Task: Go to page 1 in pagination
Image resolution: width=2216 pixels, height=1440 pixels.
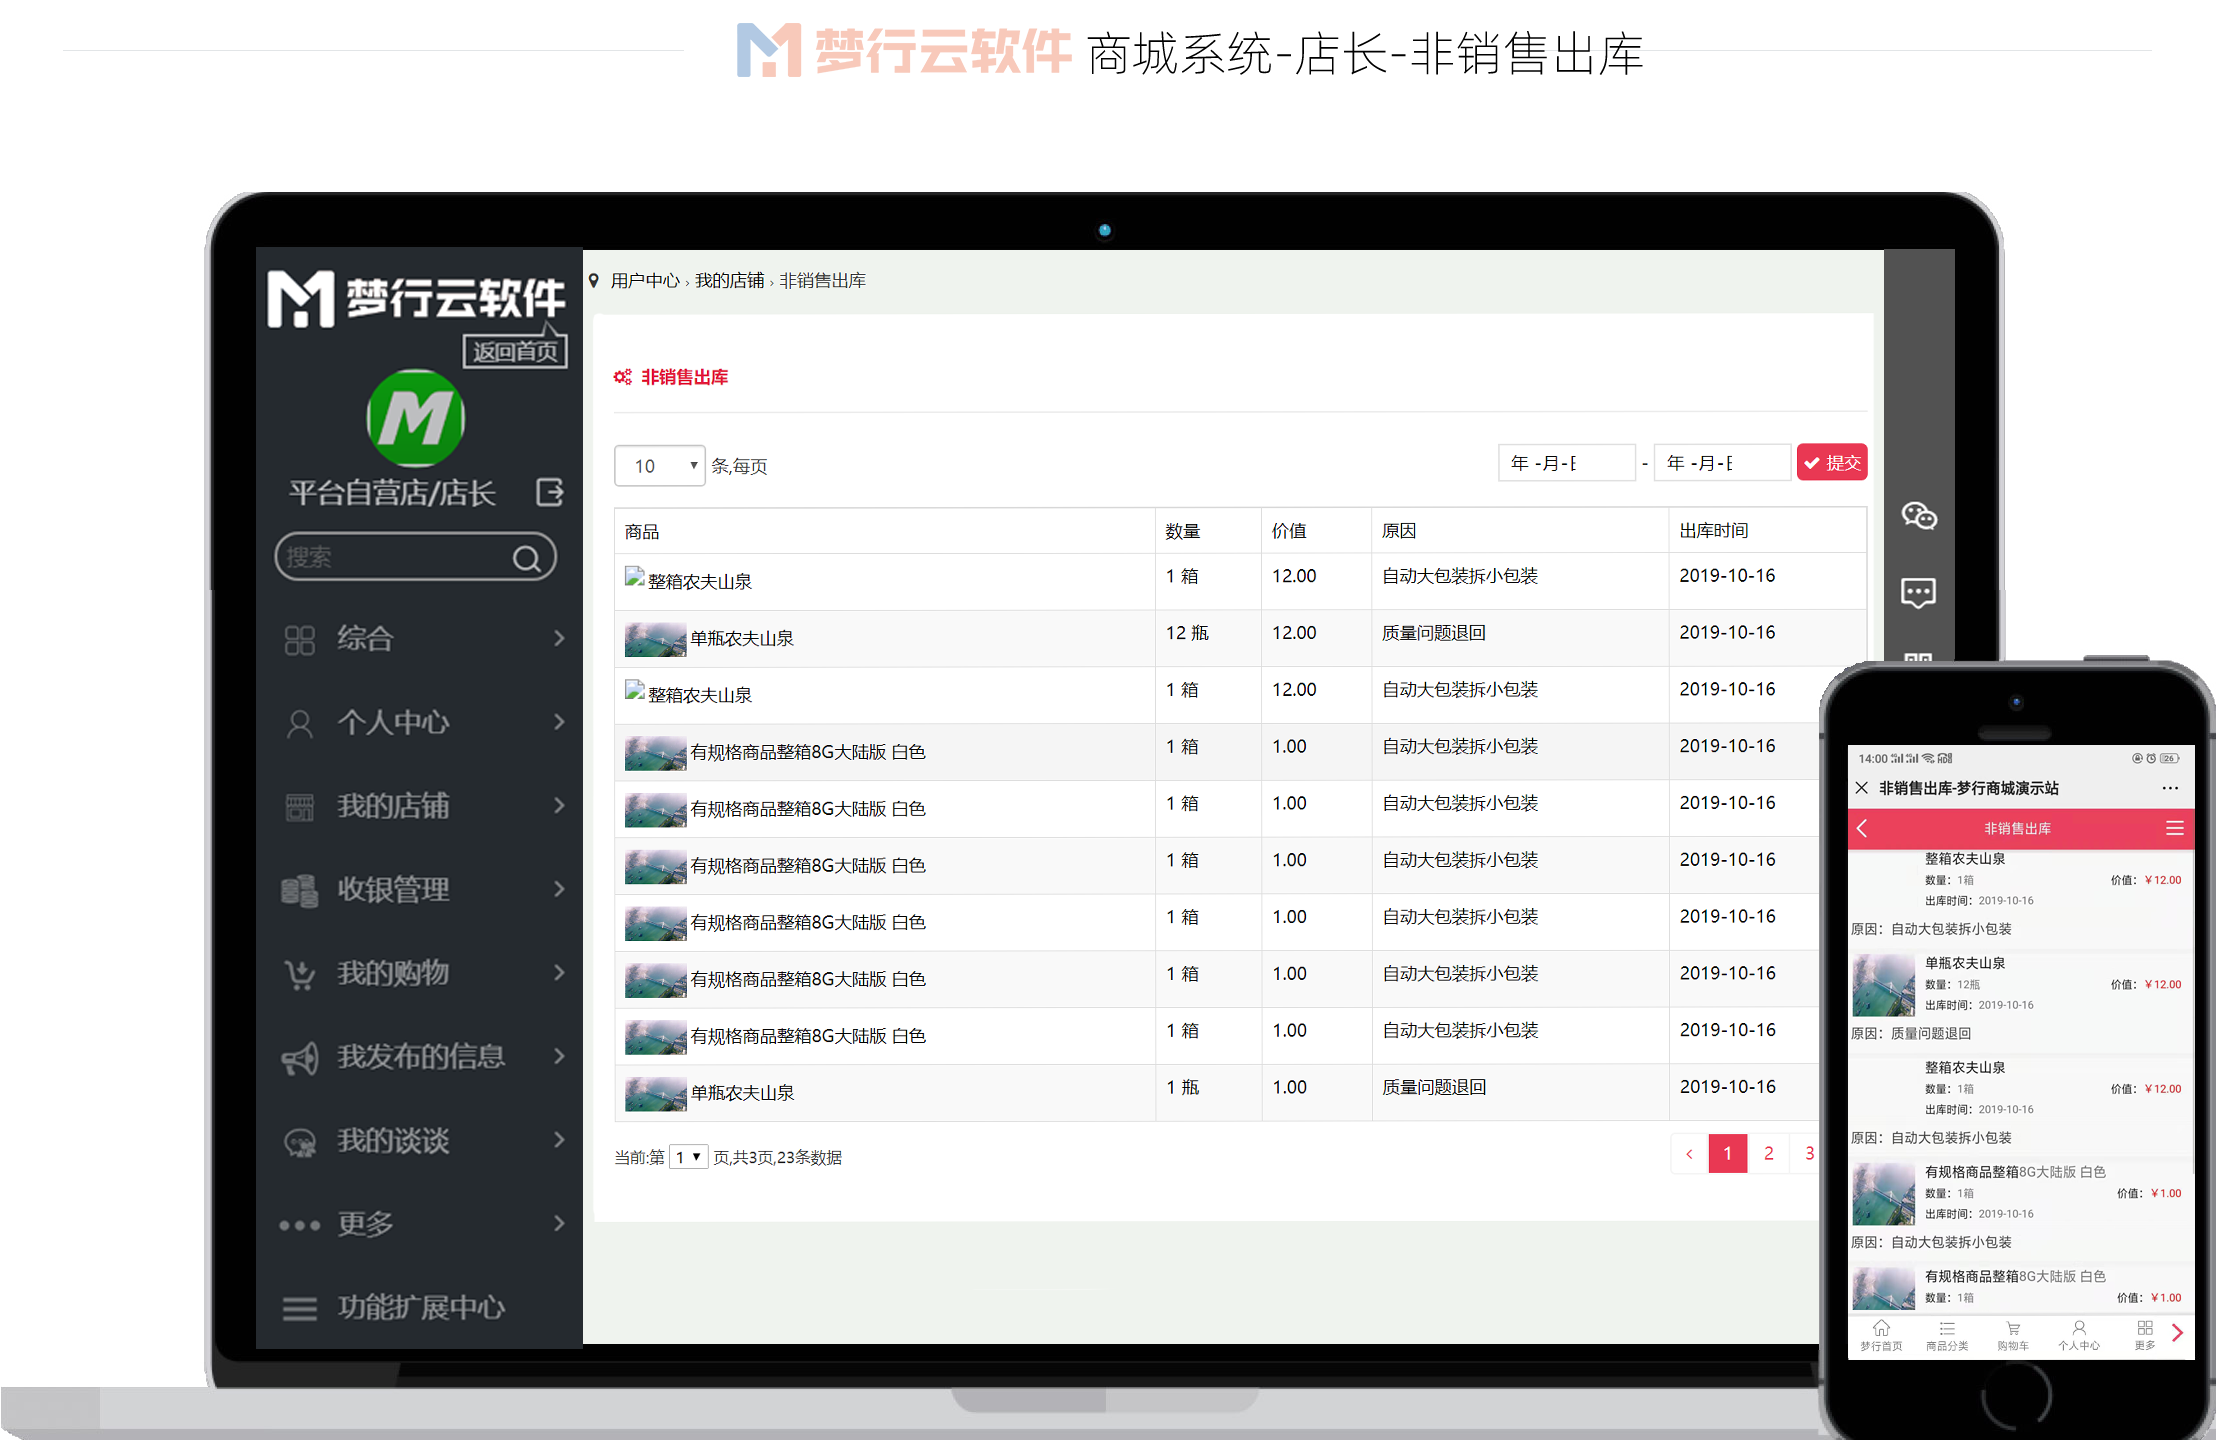Action: click(x=1728, y=1154)
